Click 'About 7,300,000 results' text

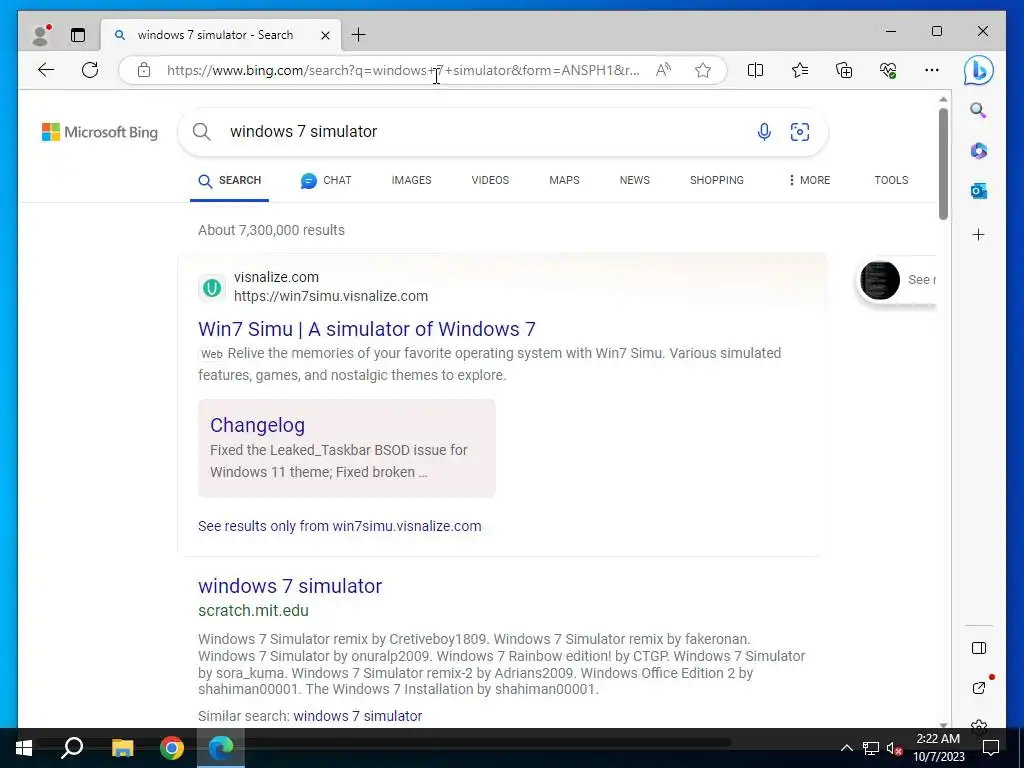pyautogui.click(x=272, y=231)
